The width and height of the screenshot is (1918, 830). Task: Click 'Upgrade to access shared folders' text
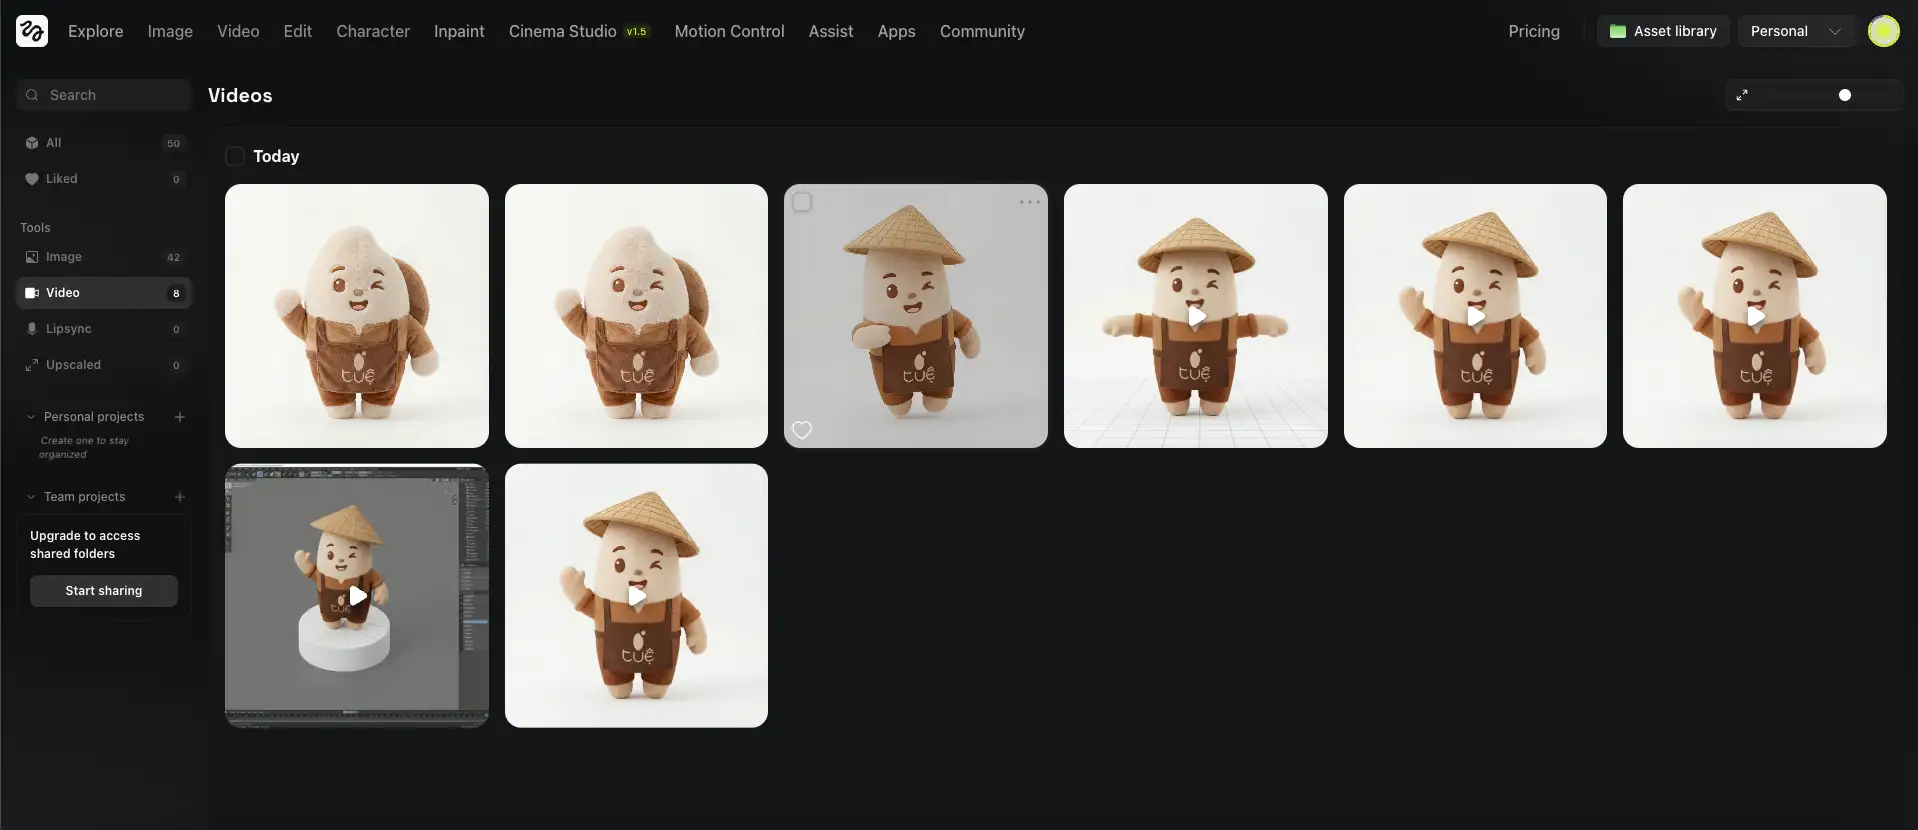(x=85, y=545)
